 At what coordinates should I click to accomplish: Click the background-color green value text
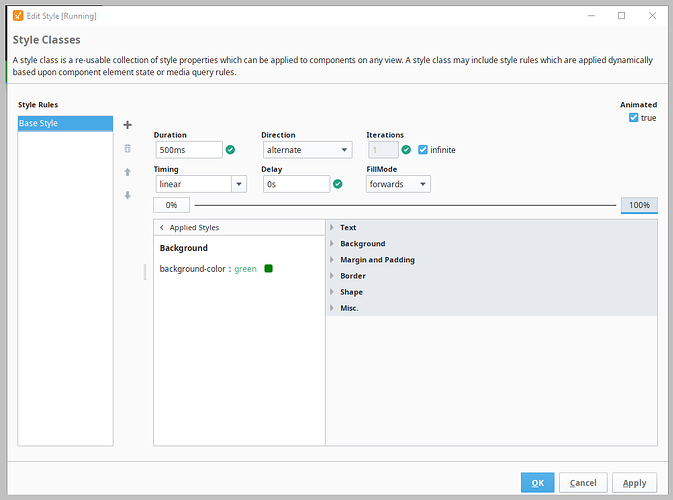coord(246,269)
